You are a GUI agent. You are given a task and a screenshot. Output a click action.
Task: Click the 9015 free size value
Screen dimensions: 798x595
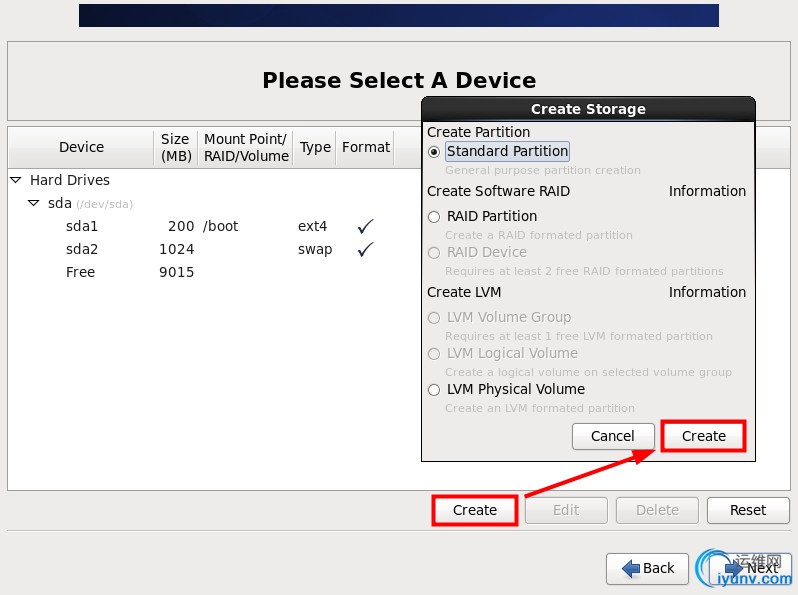[177, 272]
